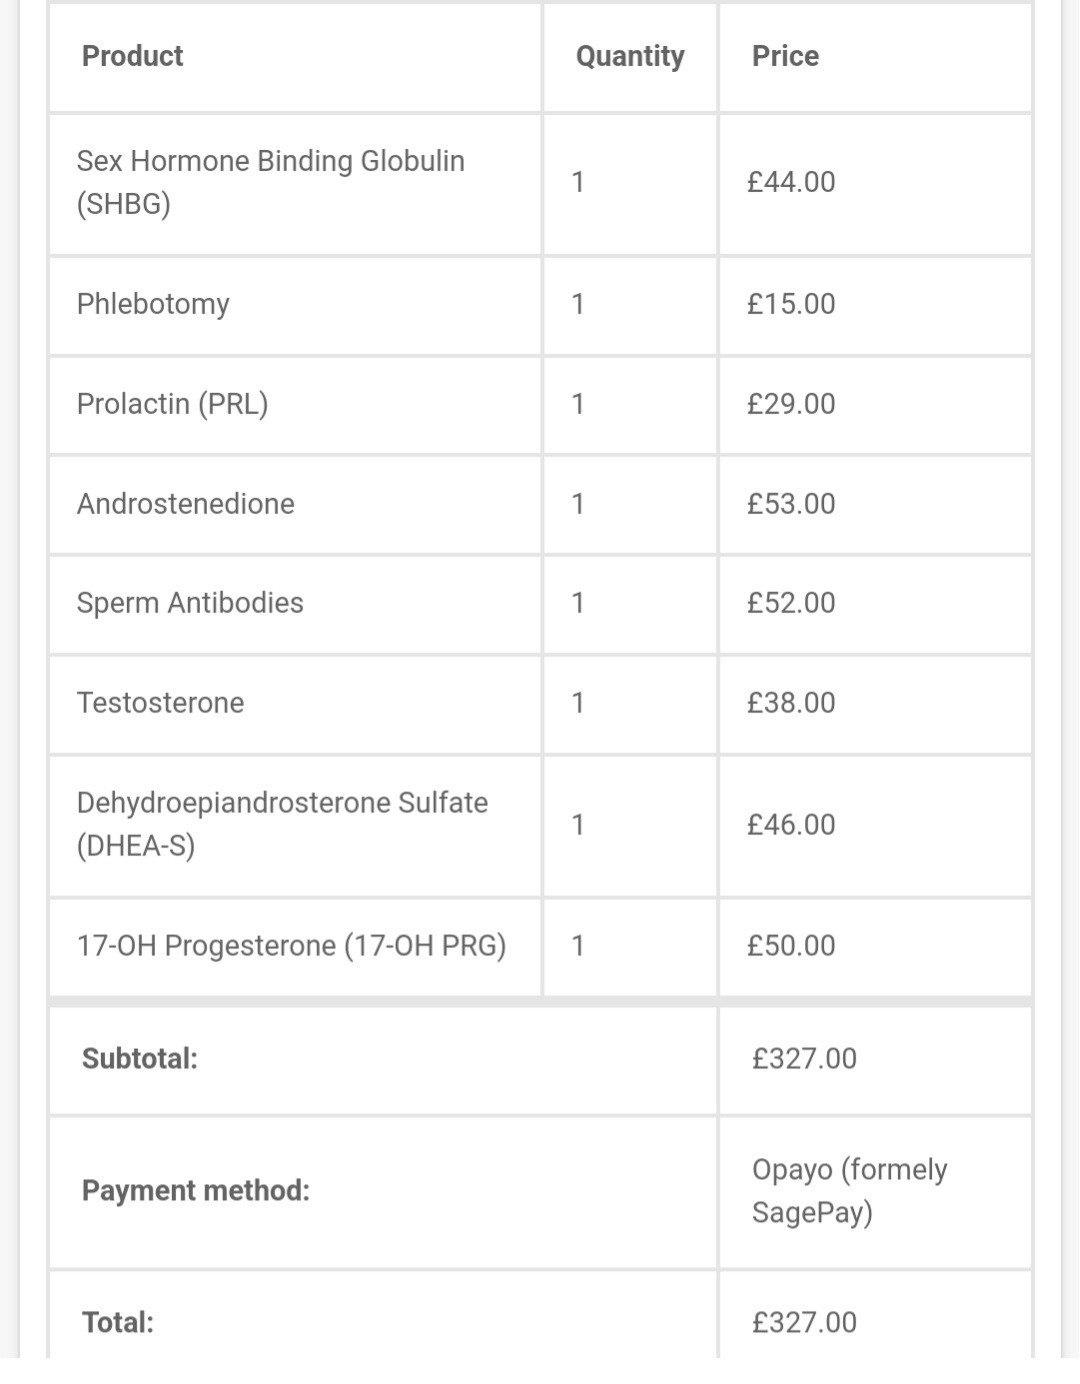The width and height of the screenshot is (1080, 1384).
Task: Open the Dehydroepiandrosterone Sulfate (DHEA-S) product
Action: [282, 824]
